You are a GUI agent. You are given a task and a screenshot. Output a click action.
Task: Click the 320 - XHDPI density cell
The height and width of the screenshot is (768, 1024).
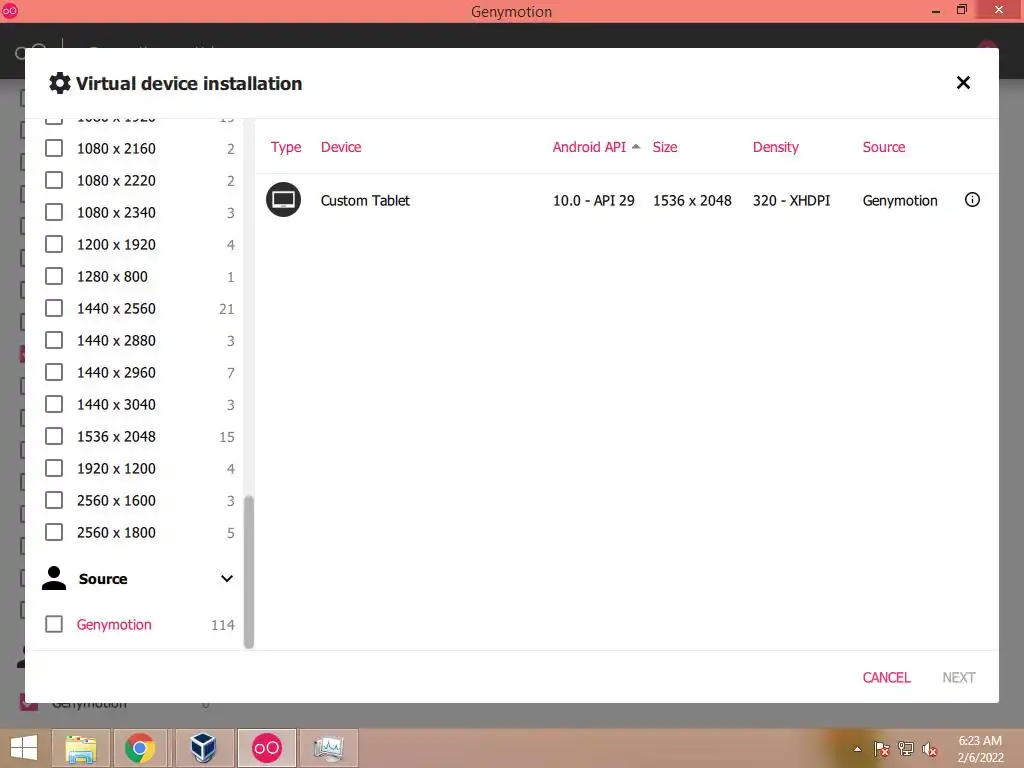click(x=792, y=200)
